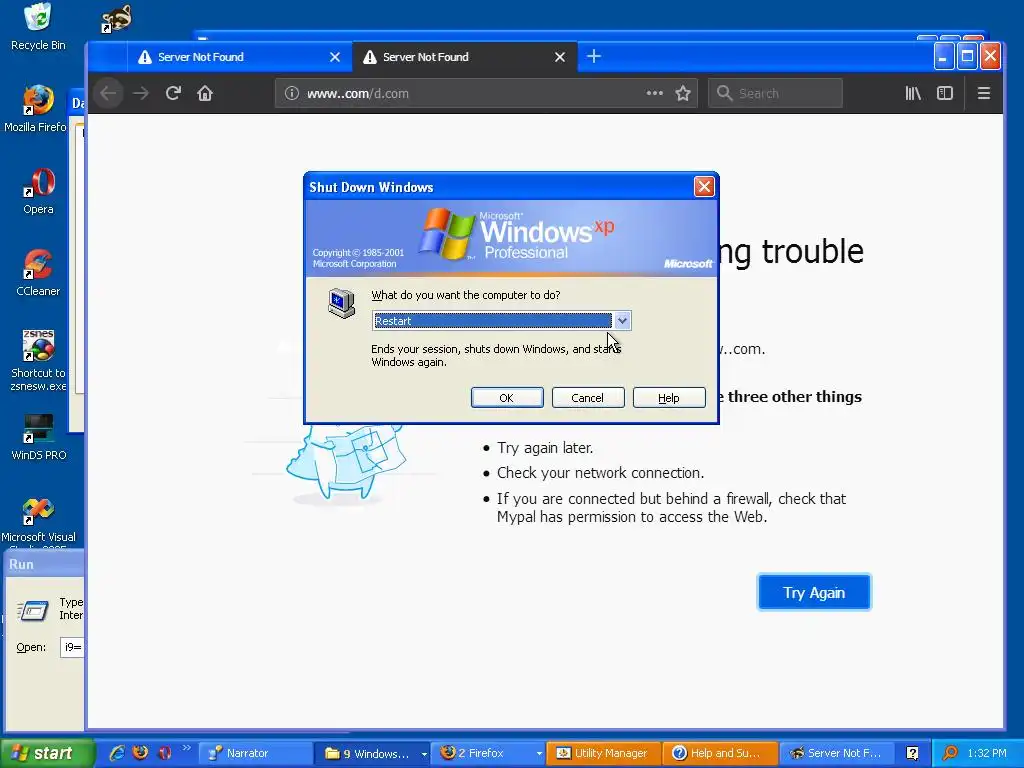Click the question mark taskbar icon
The height and width of the screenshot is (768, 1024).
tap(912, 753)
